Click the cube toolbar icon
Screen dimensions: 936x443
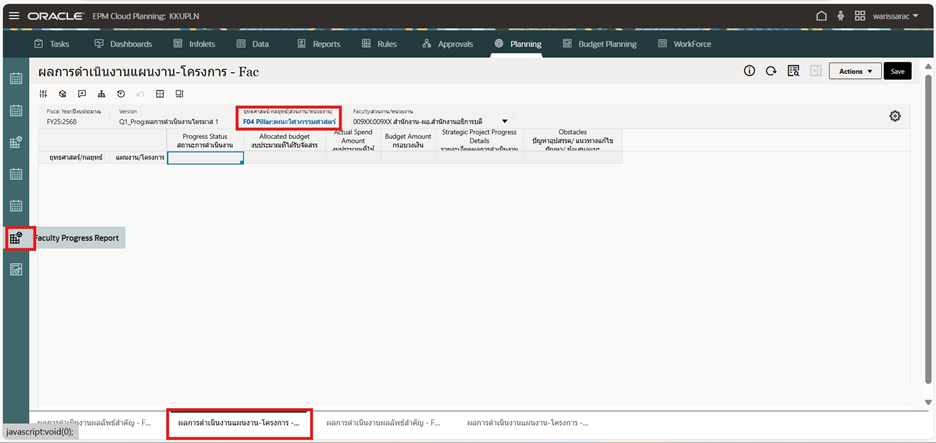point(62,94)
